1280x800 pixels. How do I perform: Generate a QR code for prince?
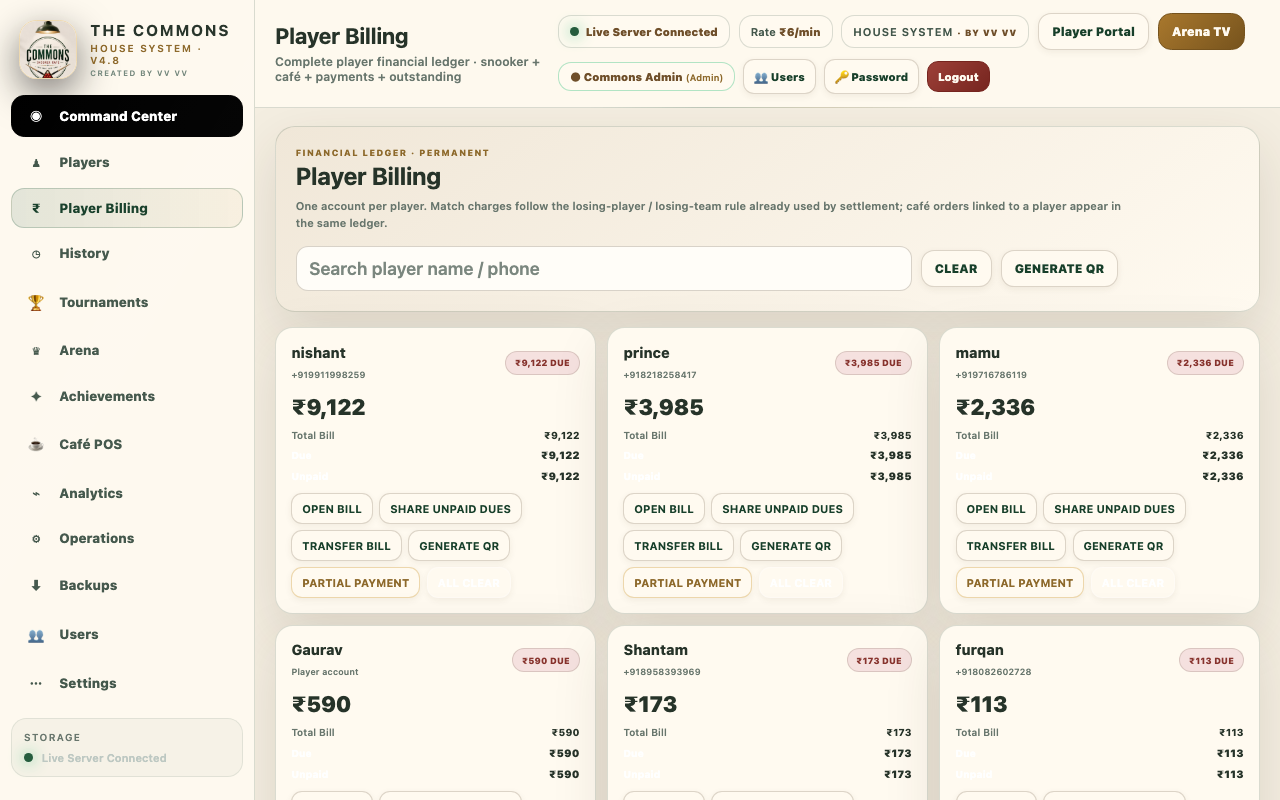(x=791, y=546)
